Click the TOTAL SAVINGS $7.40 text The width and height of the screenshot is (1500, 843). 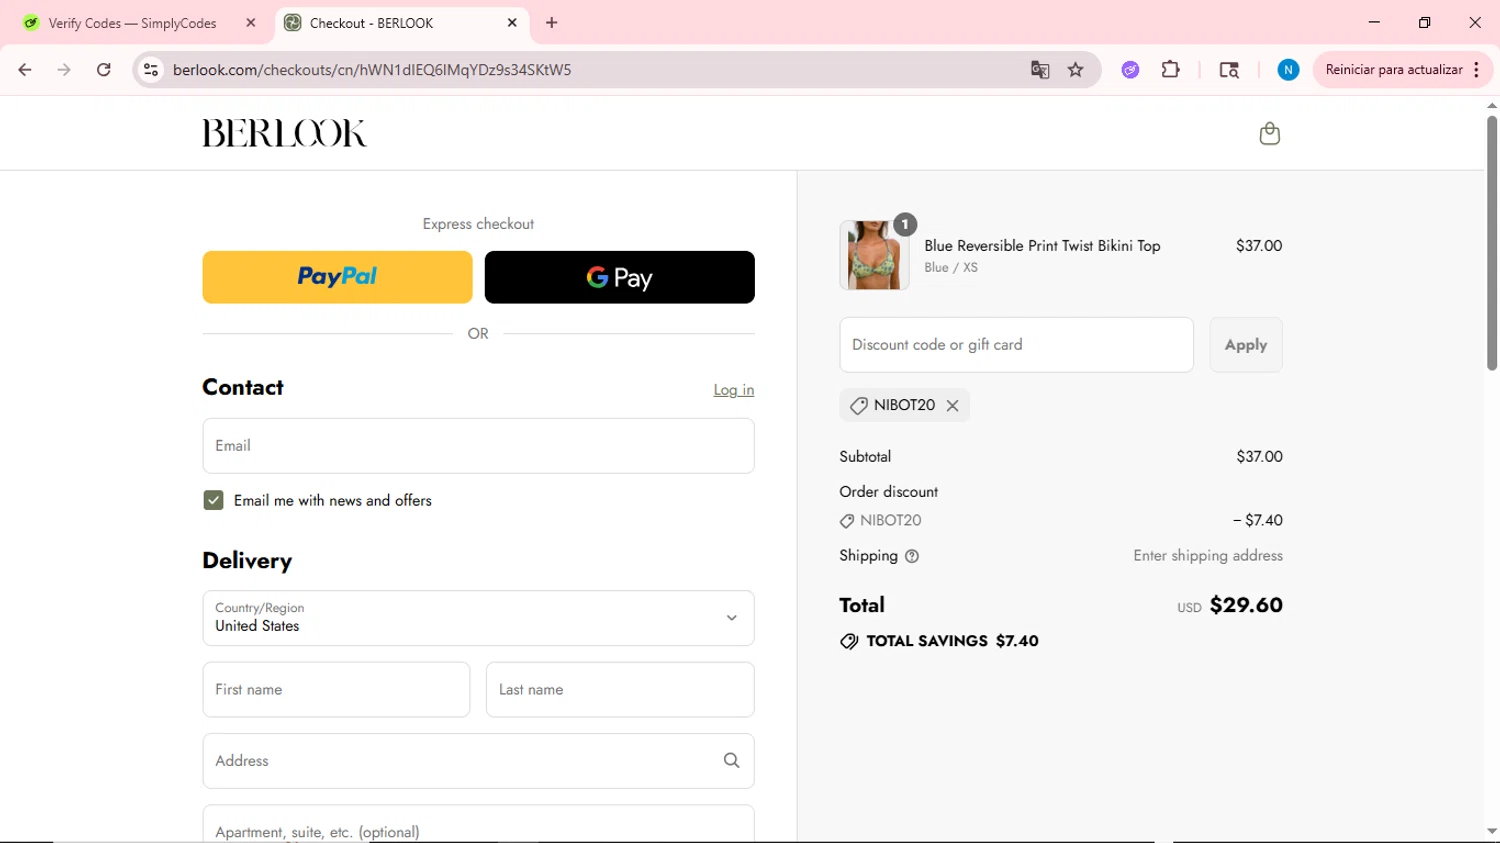pyautogui.click(x=952, y=641)
